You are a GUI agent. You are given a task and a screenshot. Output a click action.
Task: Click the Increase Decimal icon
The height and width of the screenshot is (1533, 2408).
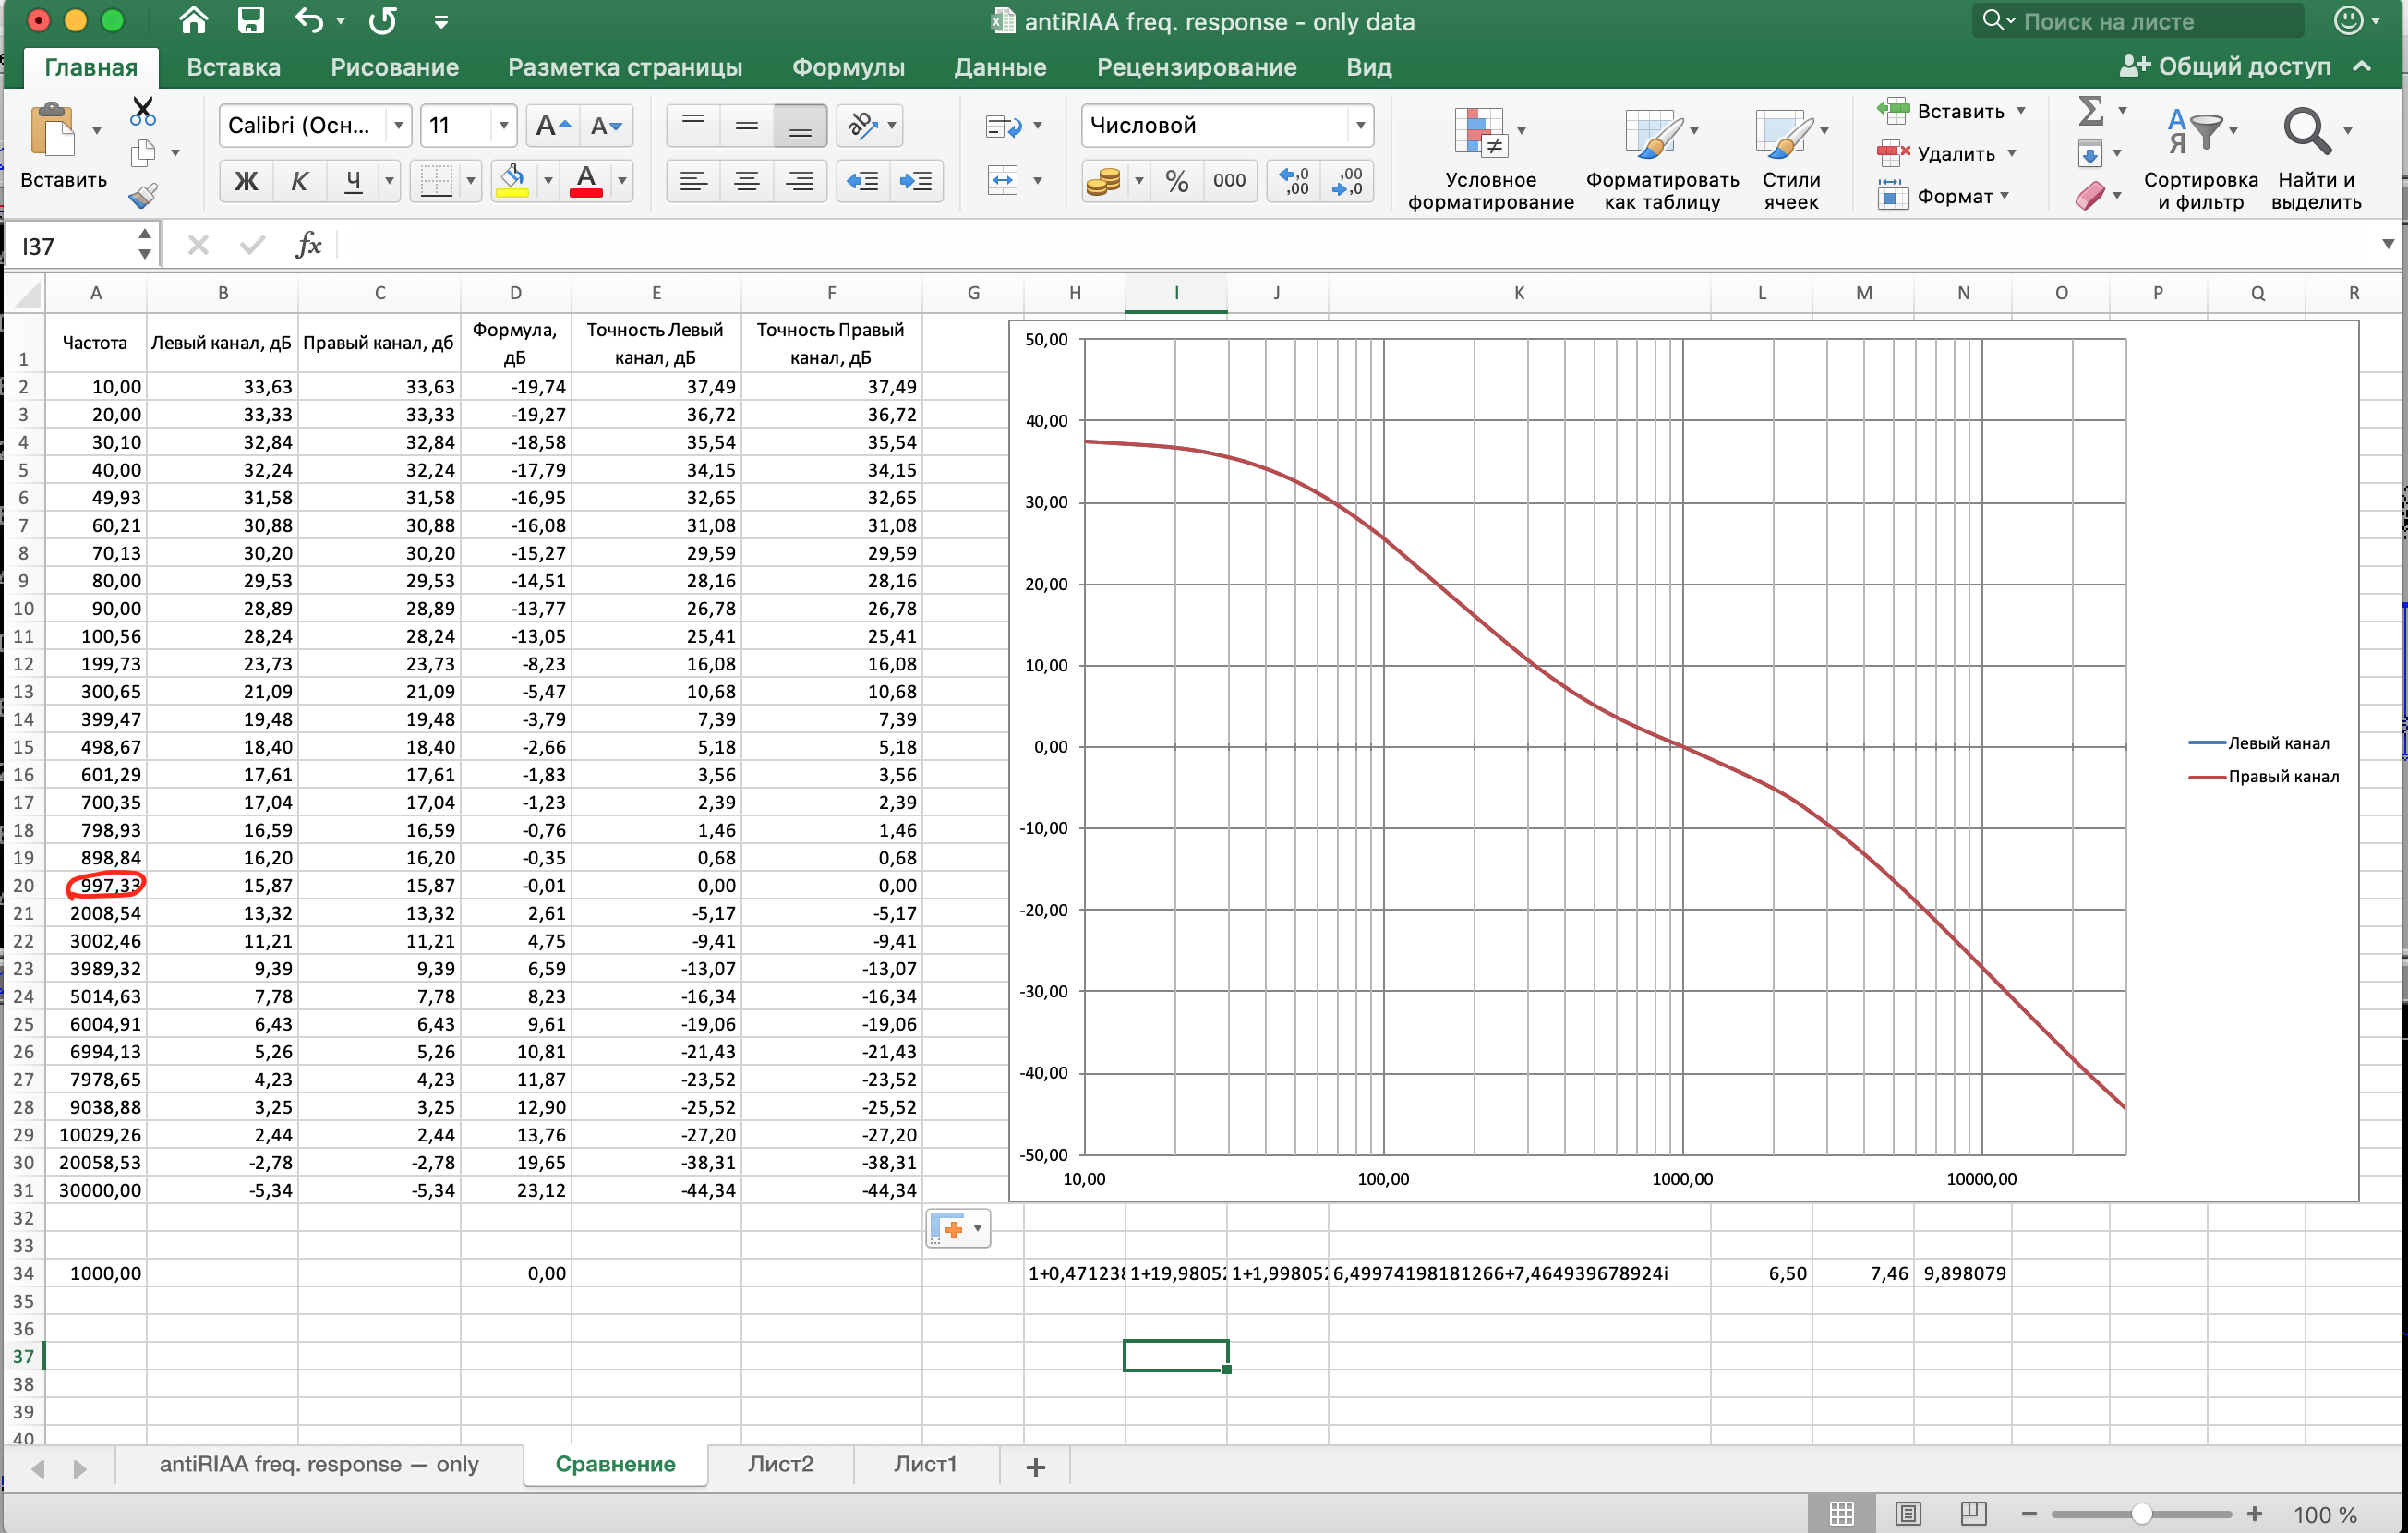pyautogui.click(x=1294, y=181)
